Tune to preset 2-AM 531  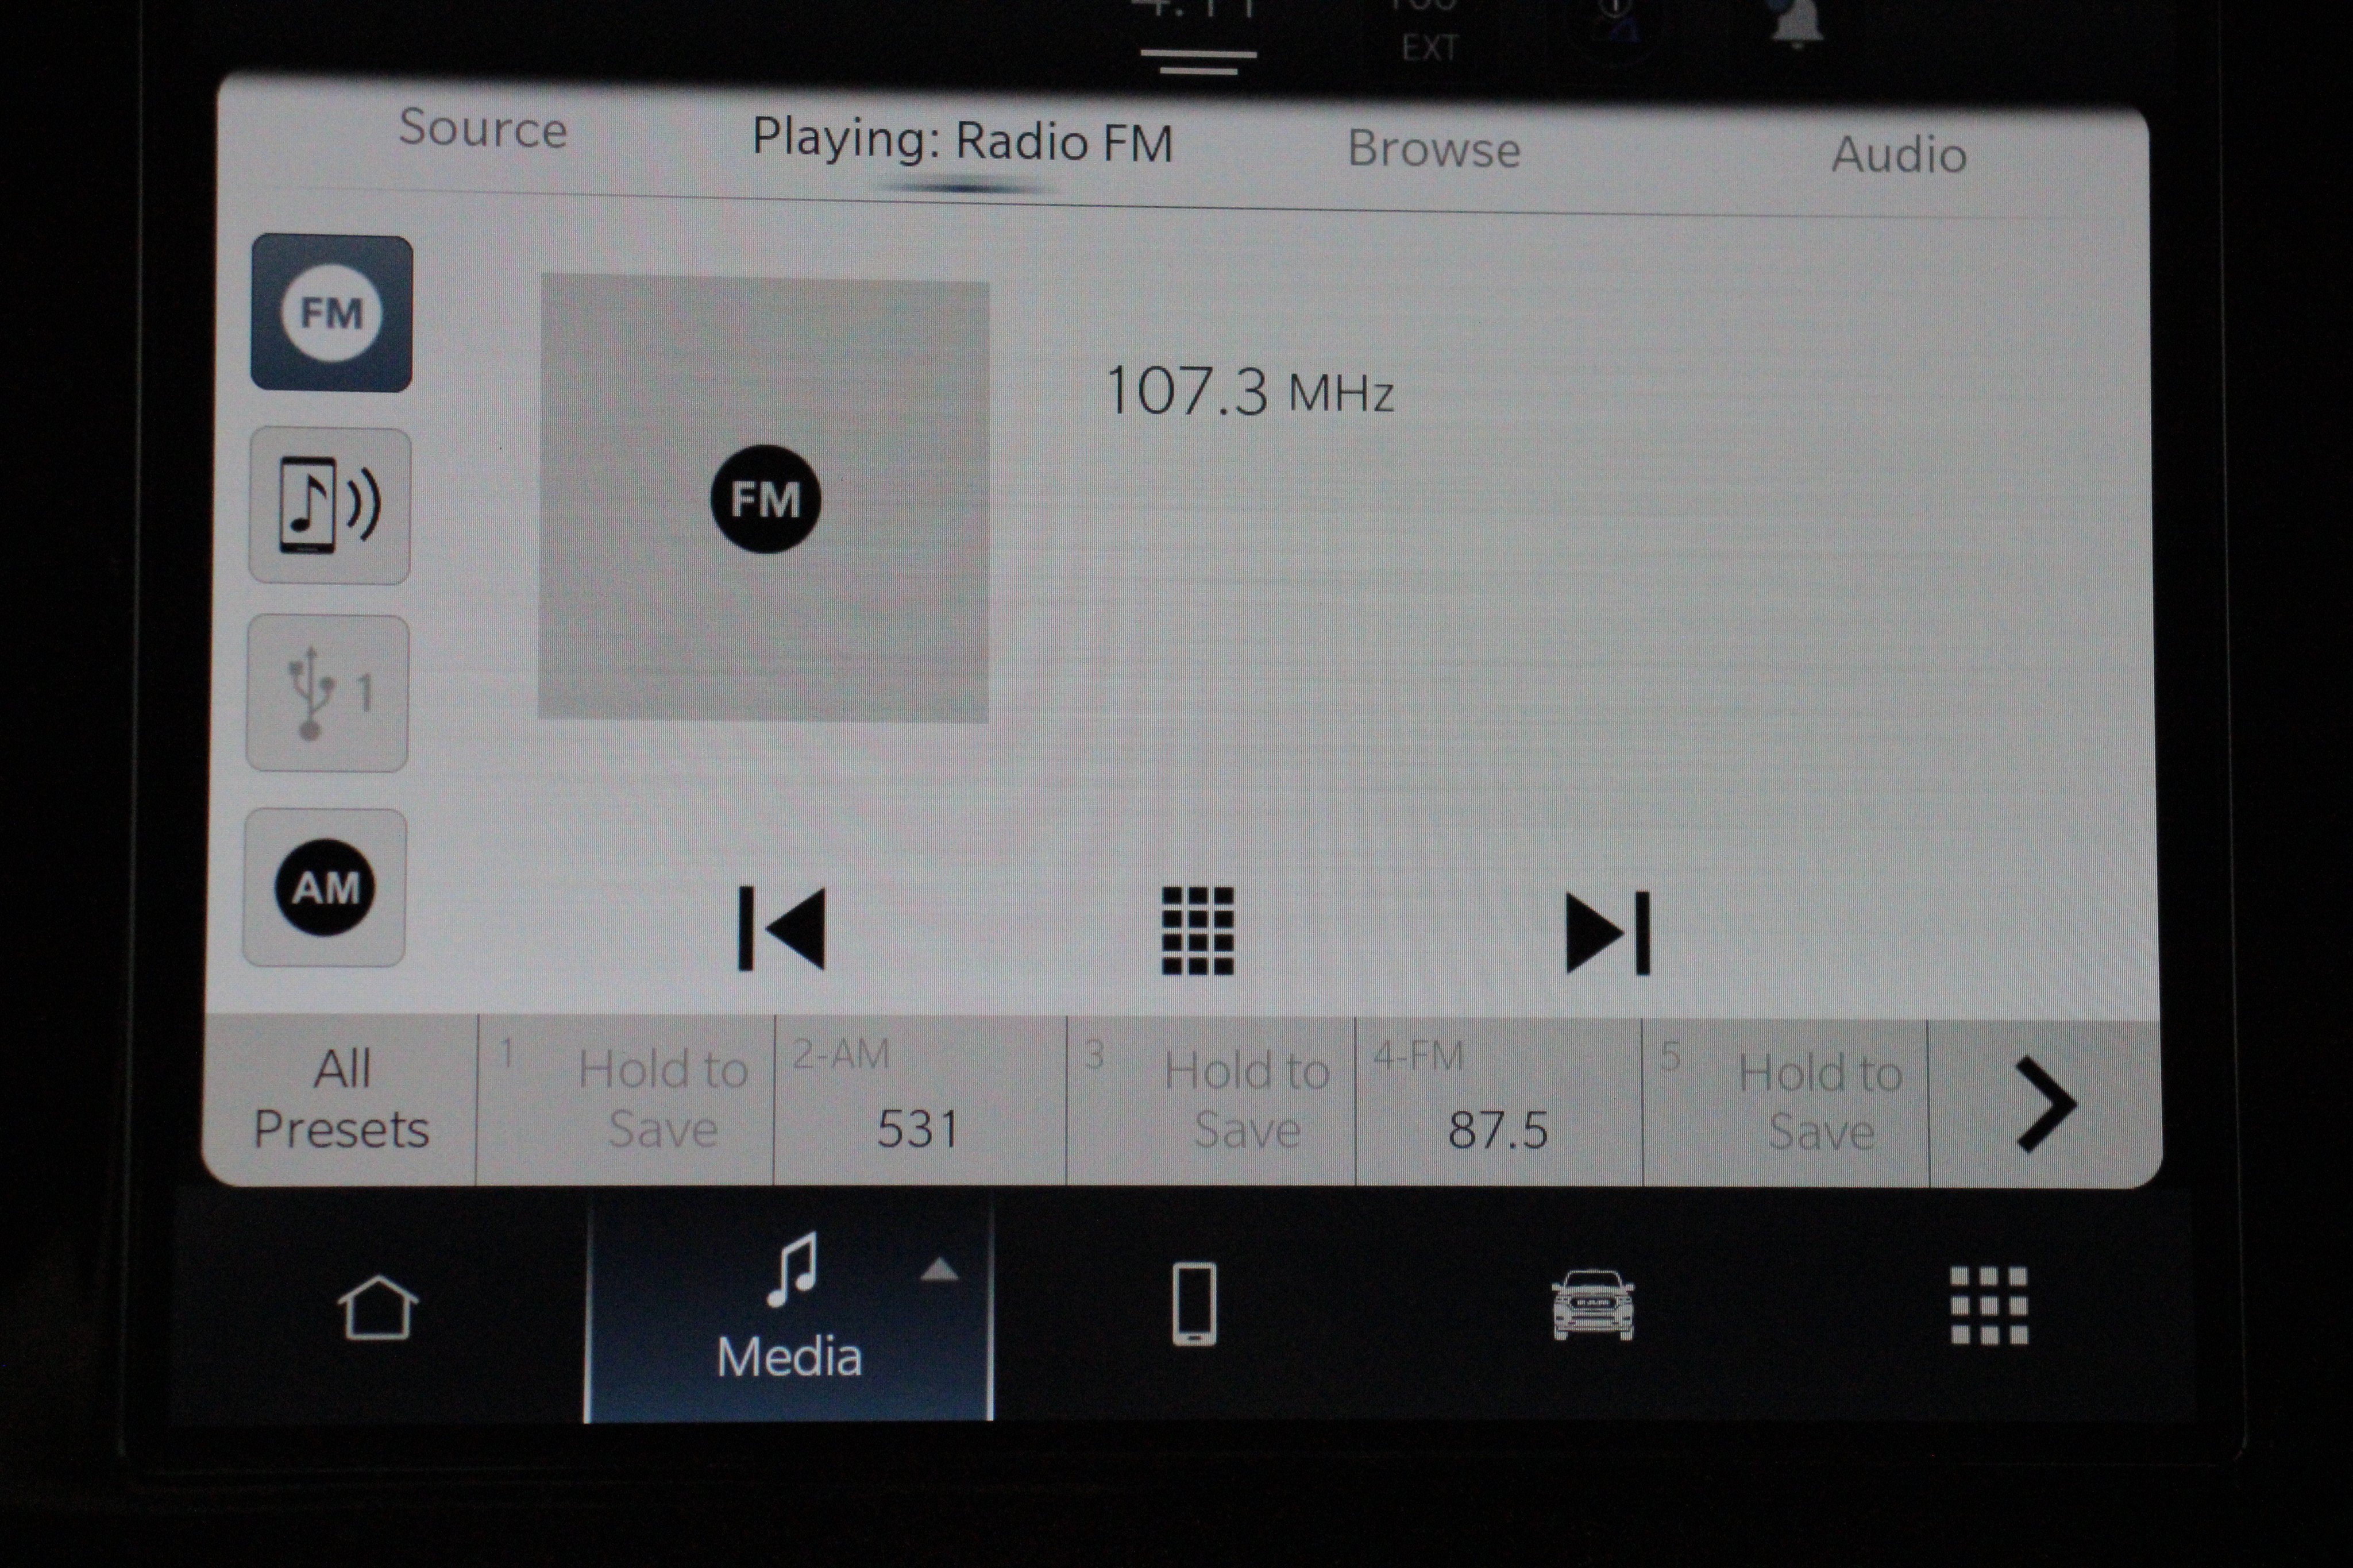coord(920,1101)
